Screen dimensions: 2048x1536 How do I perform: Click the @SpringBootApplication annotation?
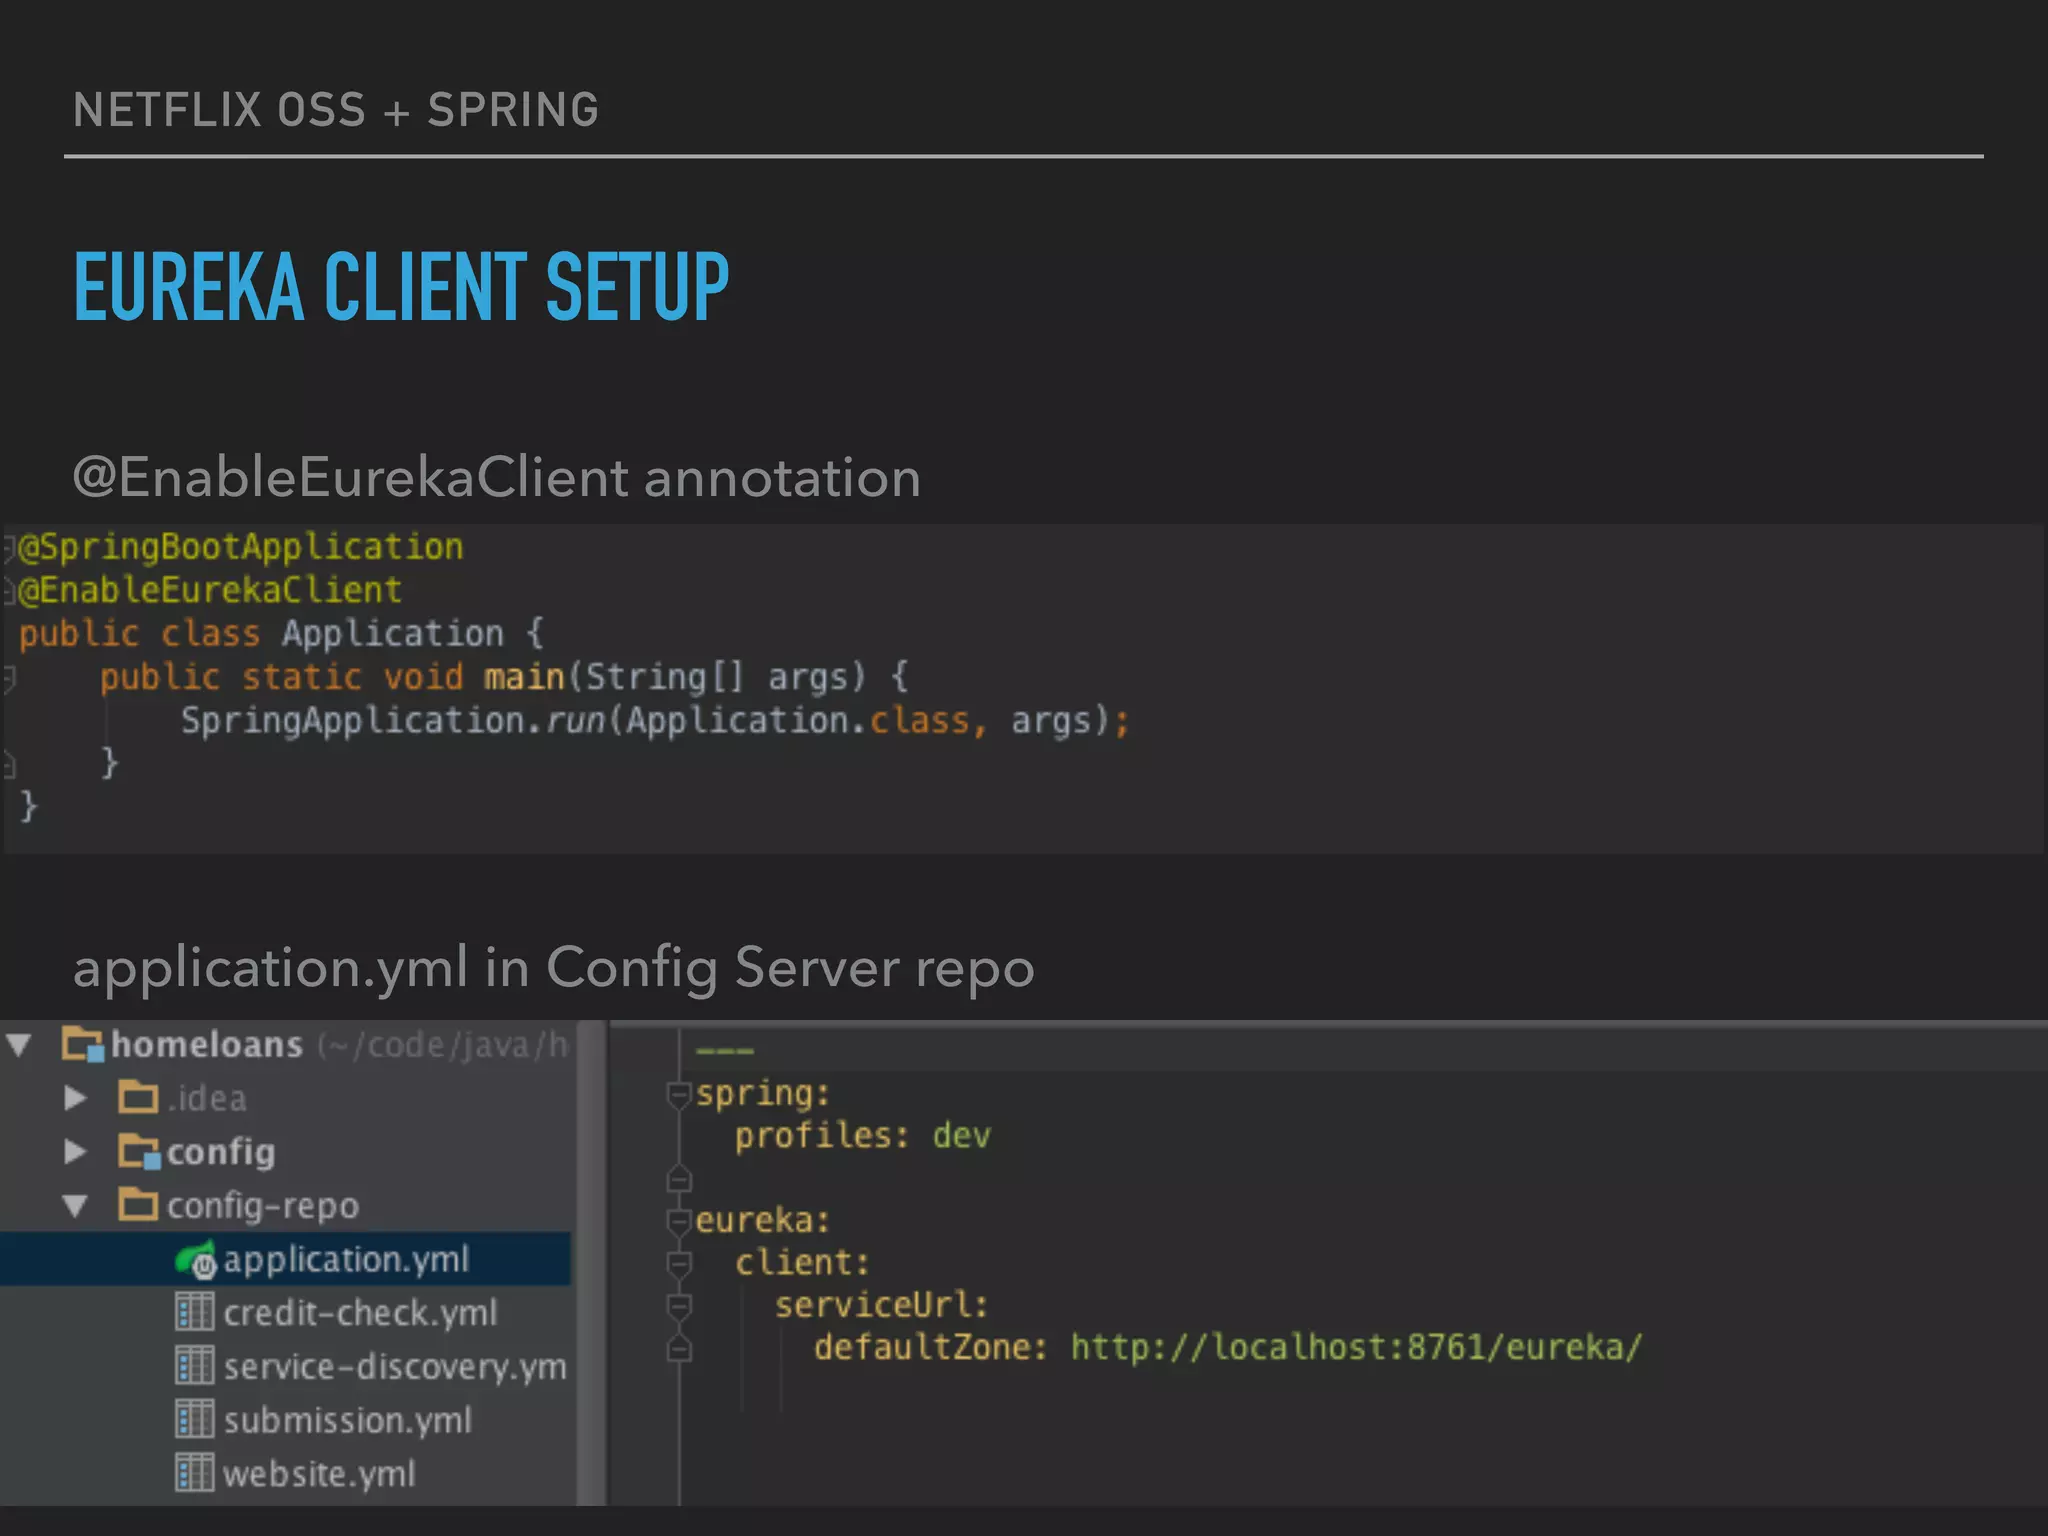tap(241, 548)
